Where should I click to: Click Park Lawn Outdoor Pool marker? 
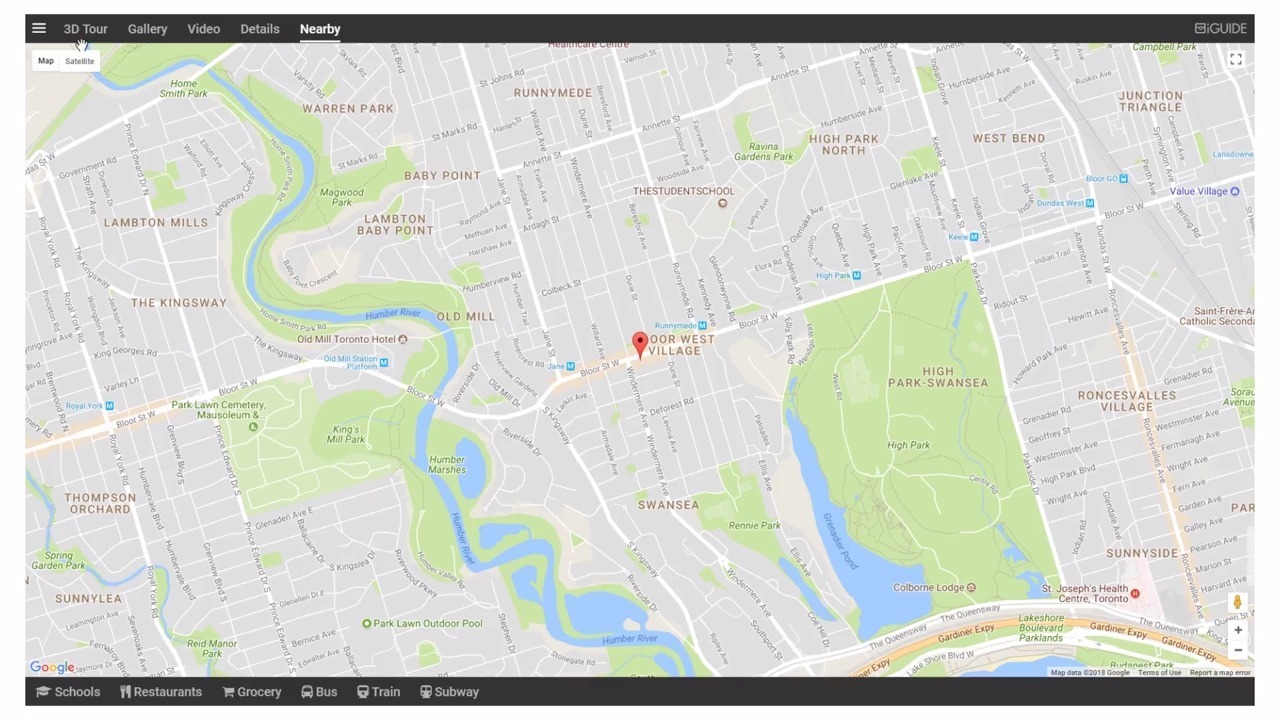point(366,623)
